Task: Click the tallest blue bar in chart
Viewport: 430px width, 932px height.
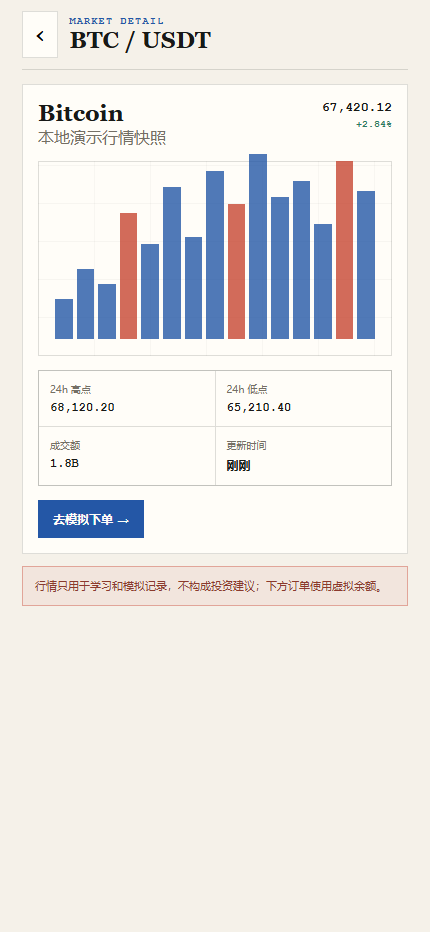Action: click(258, 247)
